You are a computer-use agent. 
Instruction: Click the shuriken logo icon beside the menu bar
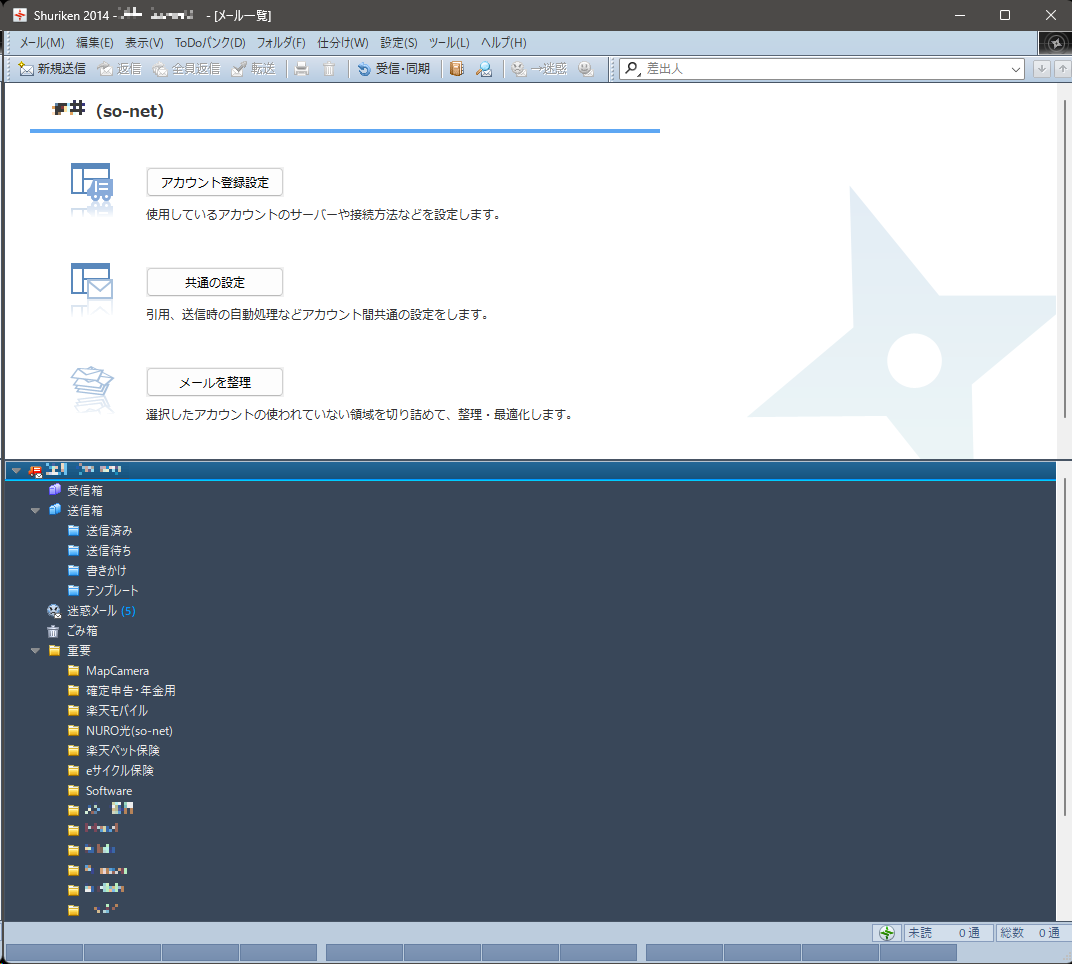1056,43
